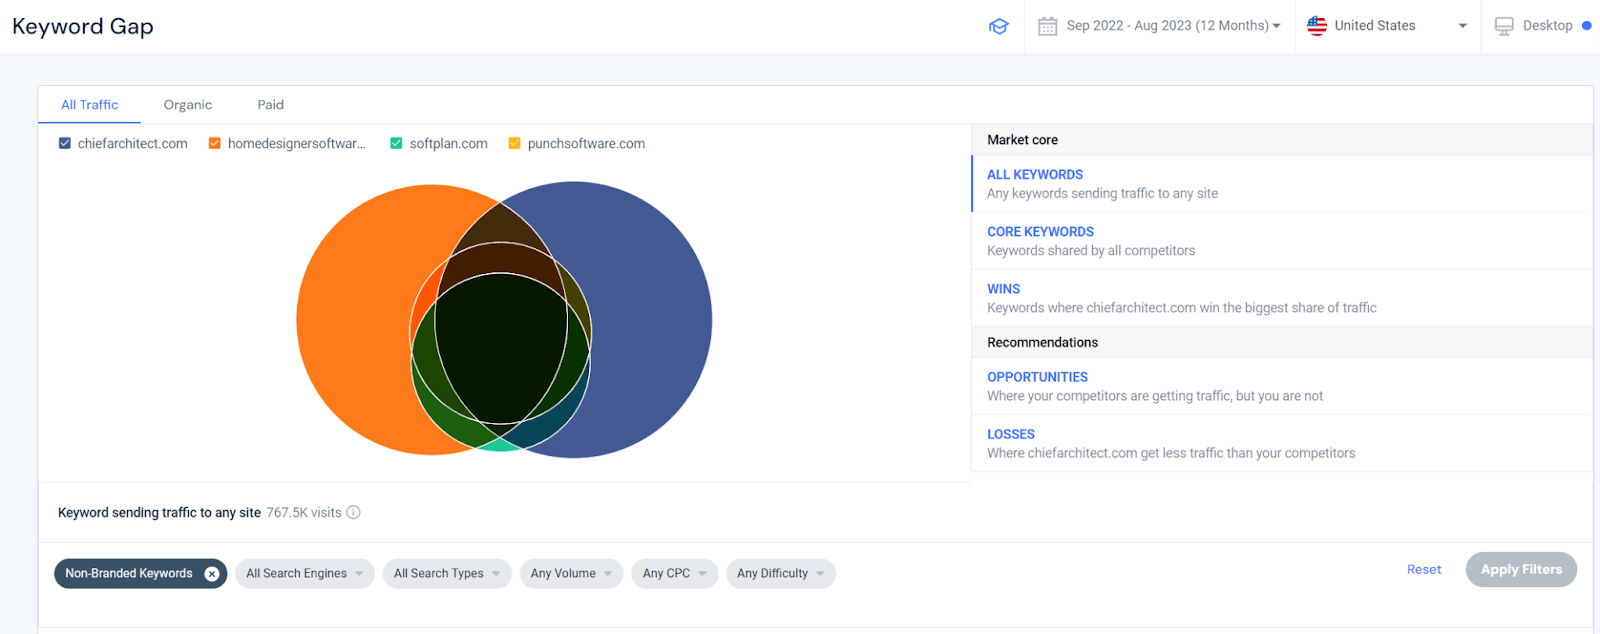Switch to Paid tab
Image resolution: width=1600 pixels, height=634 pixels.
click(x=271, y=105)
